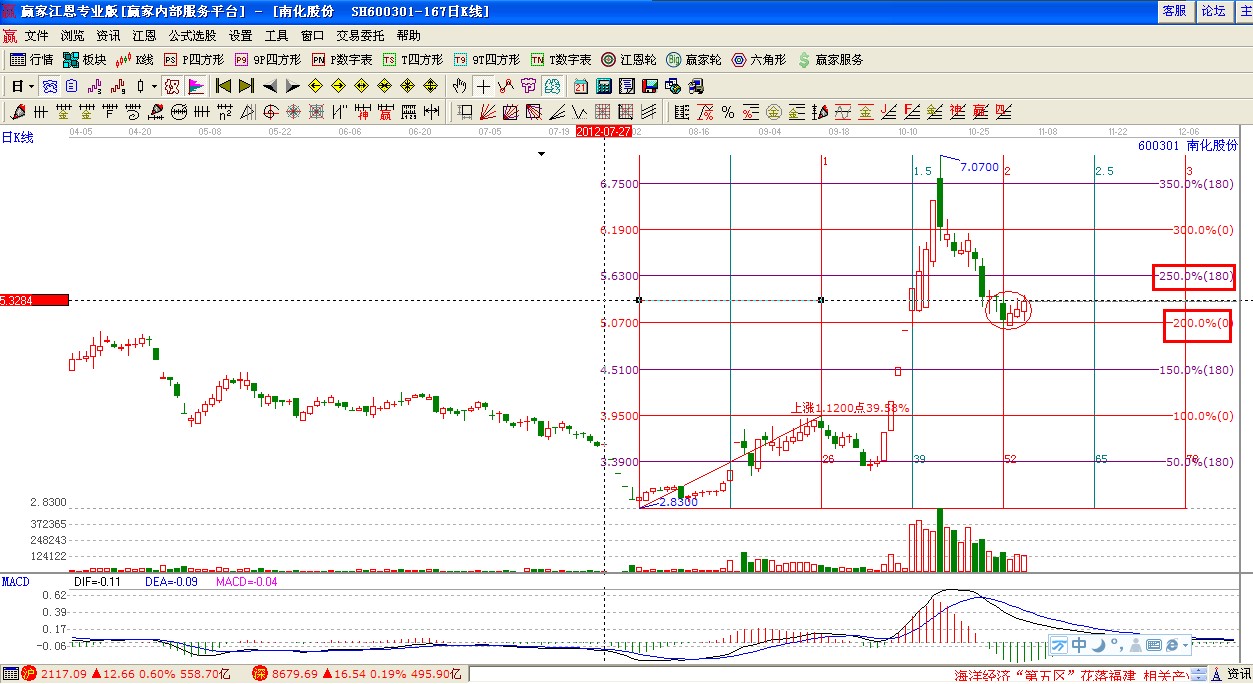
Task: Open the 公式选股 menu
Action: coord(192,35)
